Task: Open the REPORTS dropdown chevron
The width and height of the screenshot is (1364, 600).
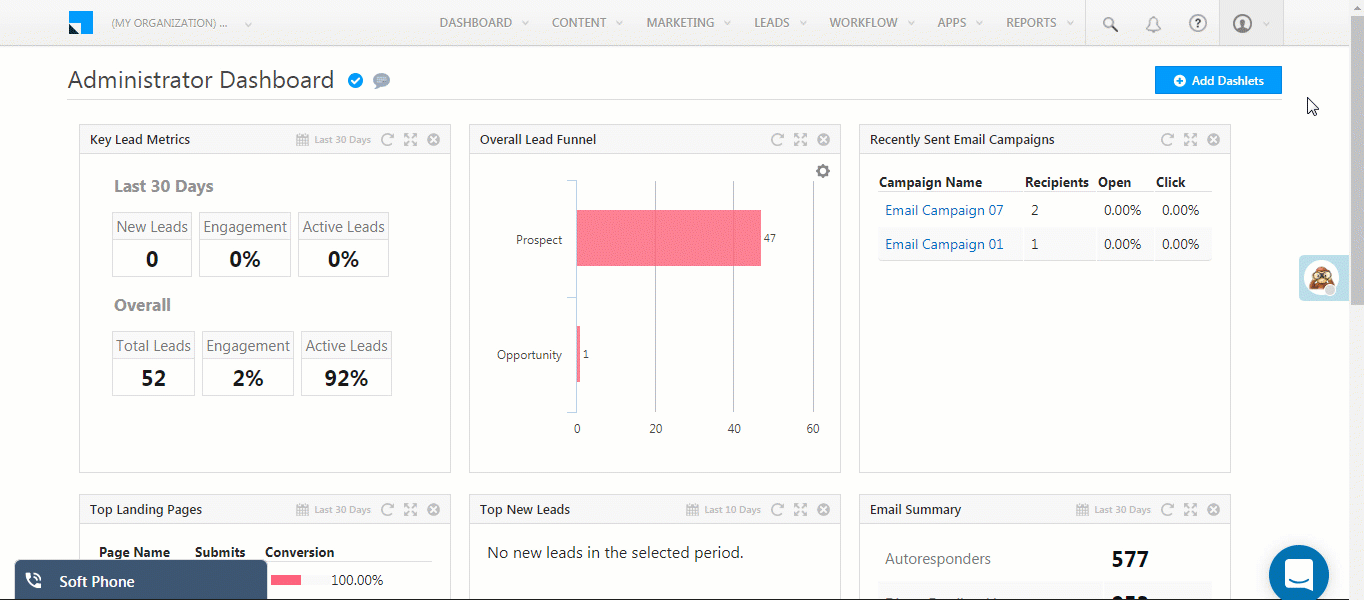Action: pos(1071,22)
